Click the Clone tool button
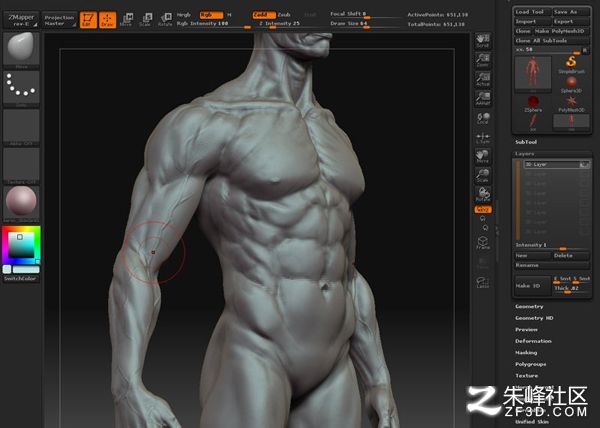The width and height of the screenshot is (600, 428). click(523, 31)
